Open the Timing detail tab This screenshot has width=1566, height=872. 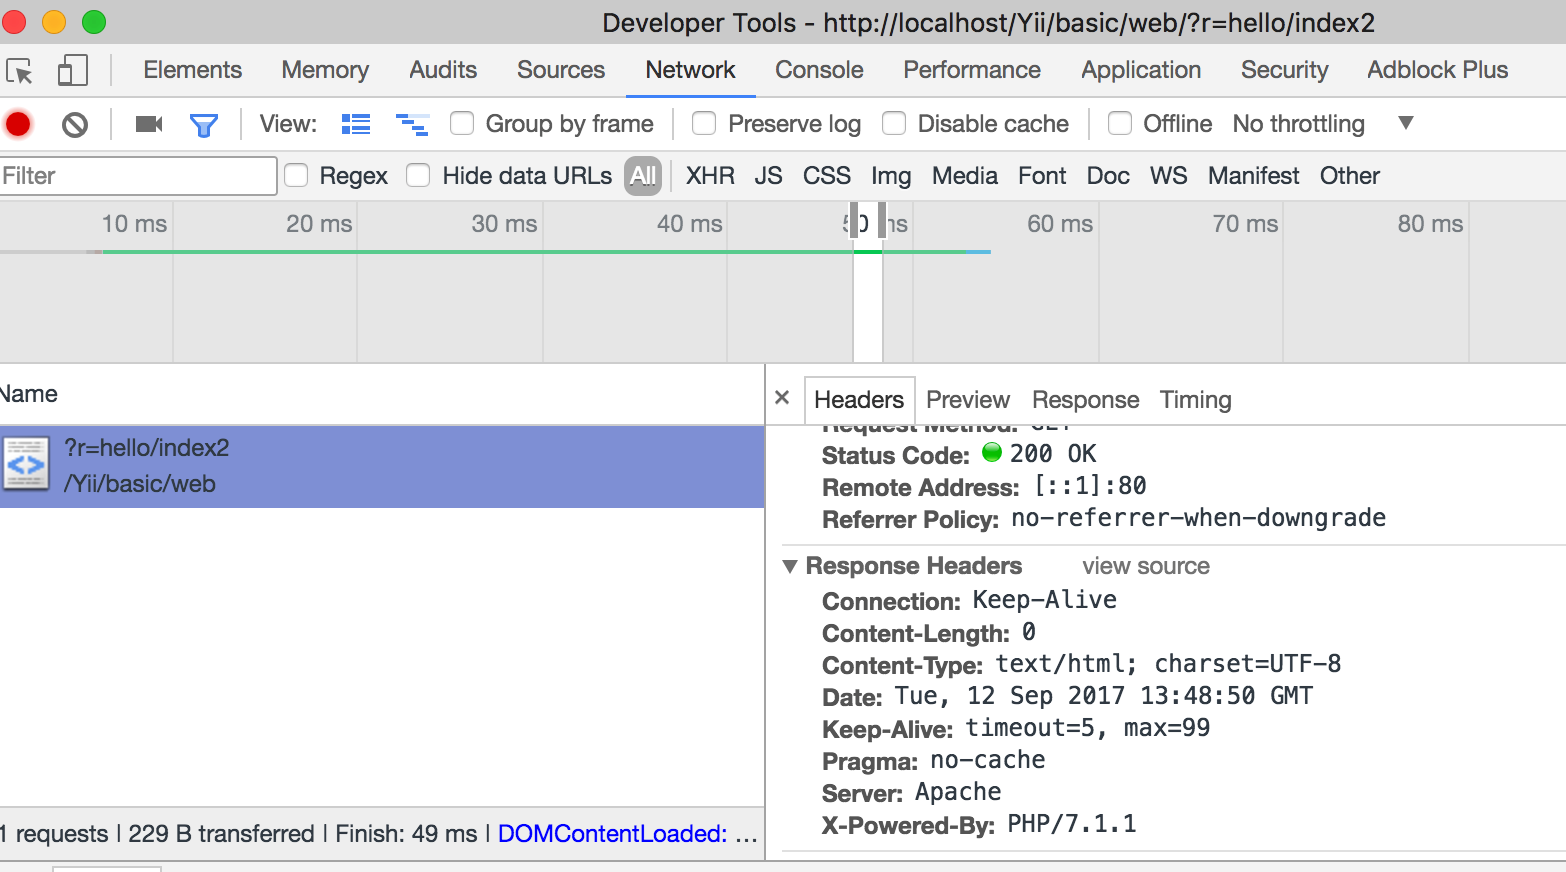coord(1195,400)
